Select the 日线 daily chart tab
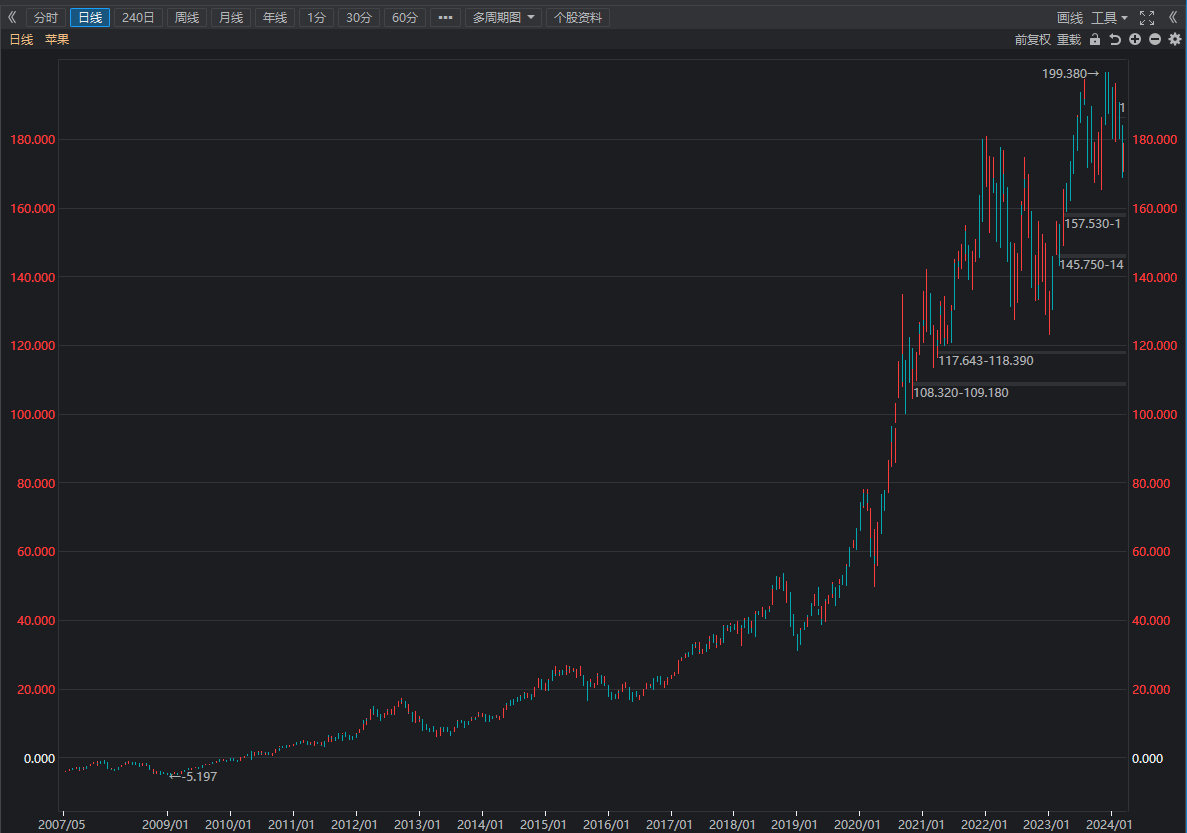The image size is (1187, 833). [x=90, y=17]
